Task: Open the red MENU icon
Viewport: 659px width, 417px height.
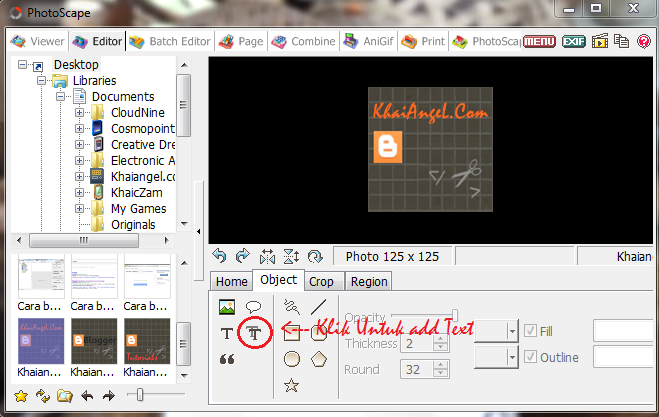Action: 540,41
